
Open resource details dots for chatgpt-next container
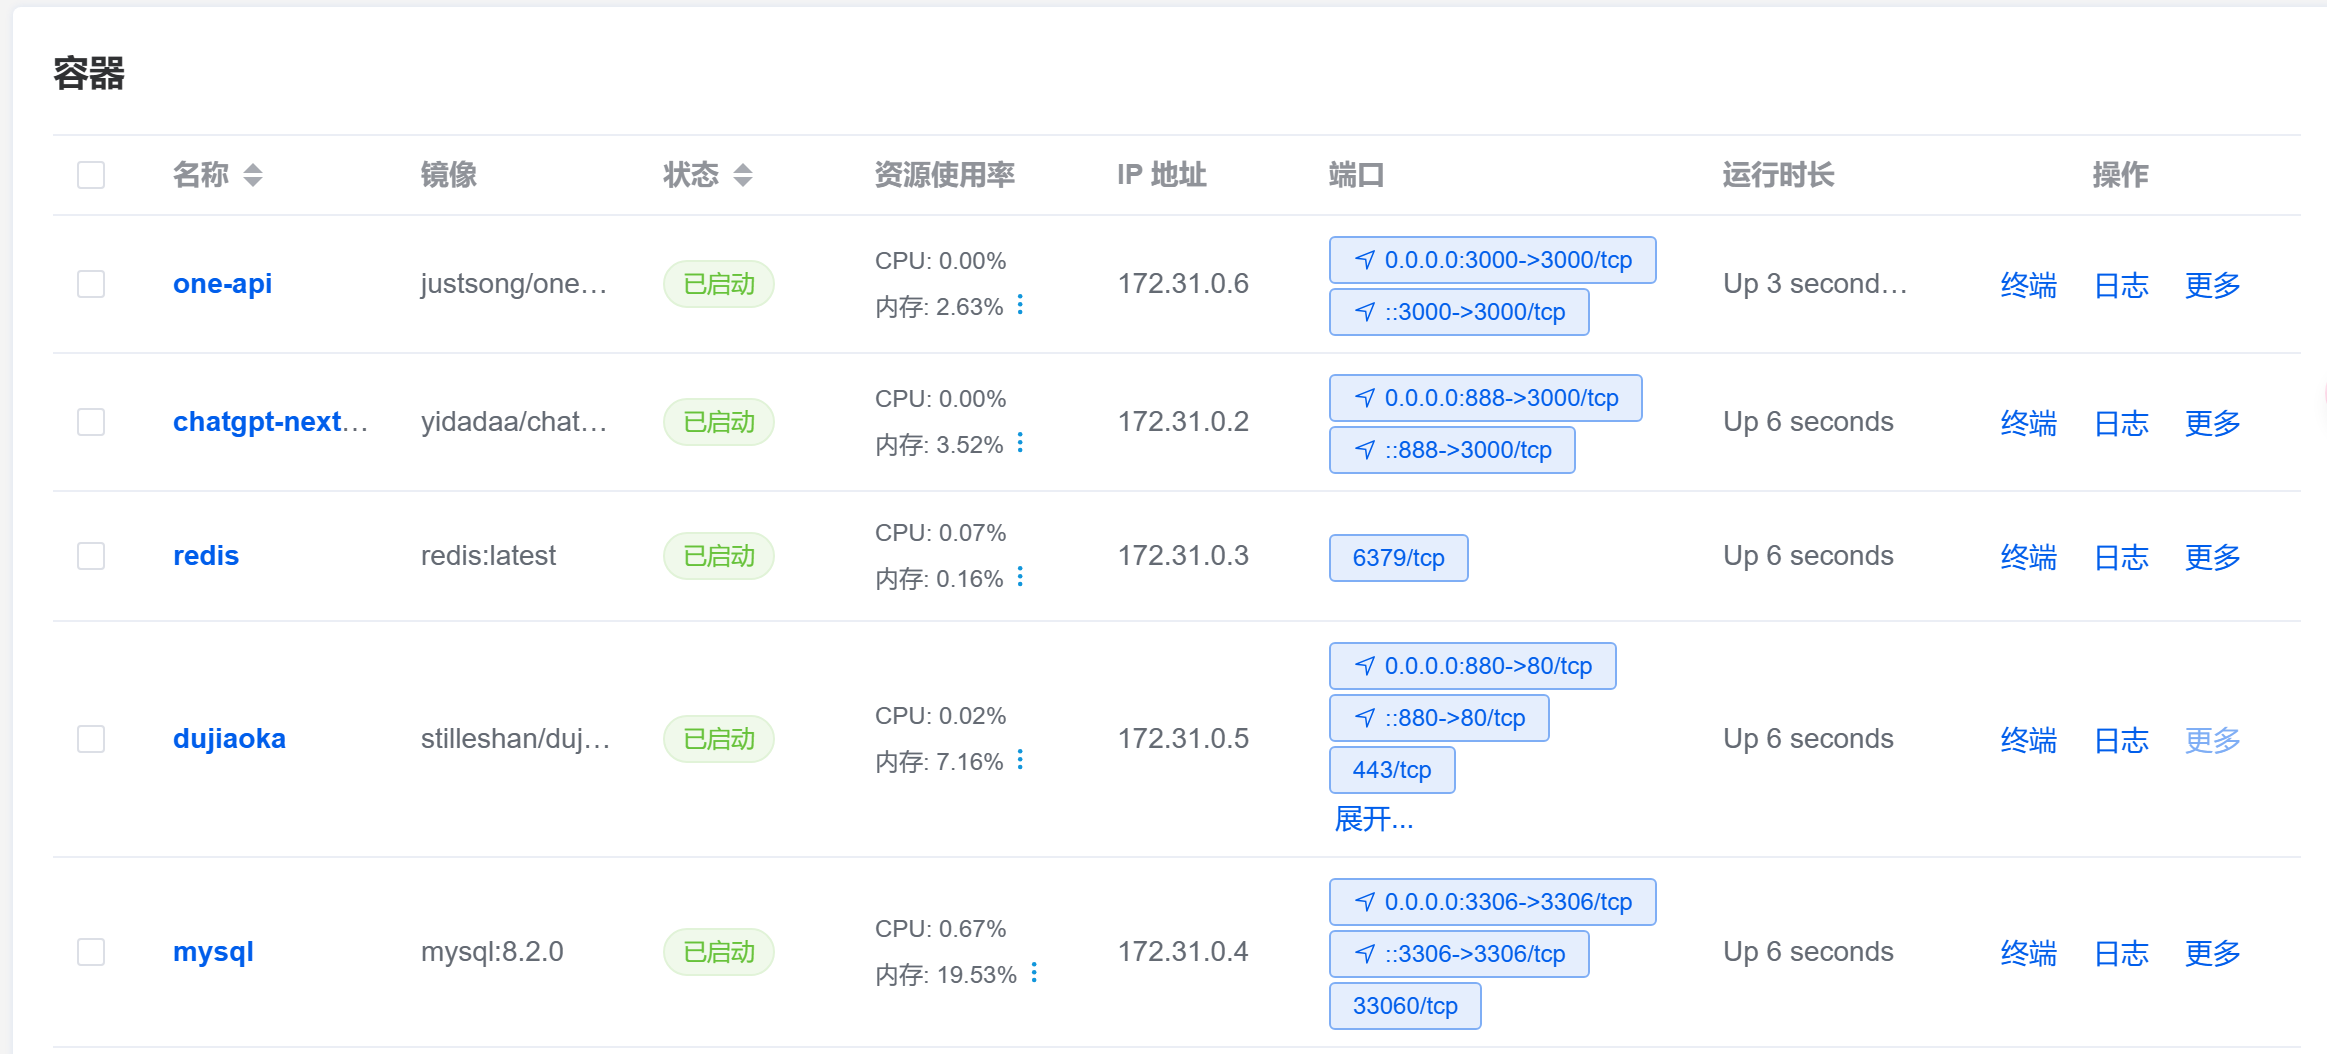click(x=1020, y=443)
